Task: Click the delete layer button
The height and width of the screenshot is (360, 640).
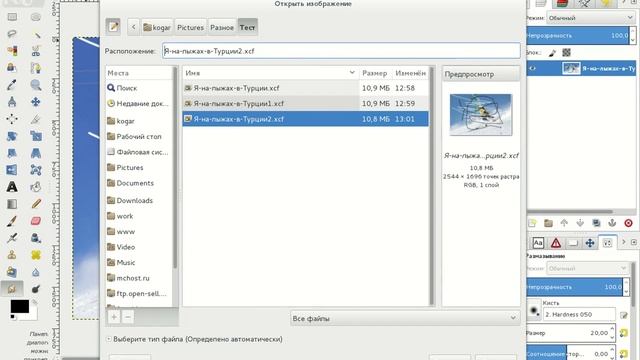Action: (628, 223)
